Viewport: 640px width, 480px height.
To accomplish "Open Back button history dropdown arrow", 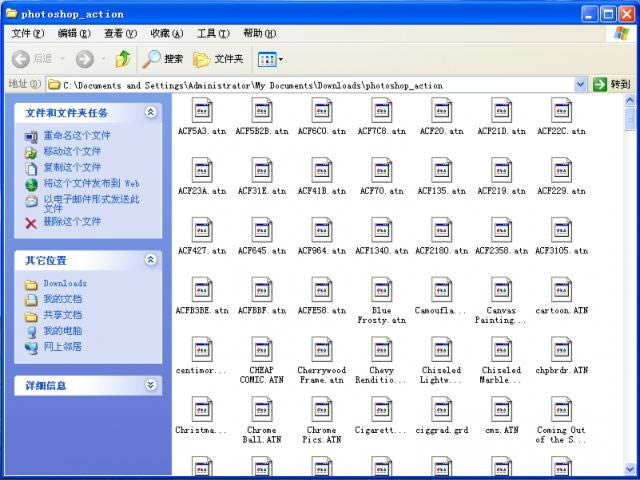I will tap(62, 59).
